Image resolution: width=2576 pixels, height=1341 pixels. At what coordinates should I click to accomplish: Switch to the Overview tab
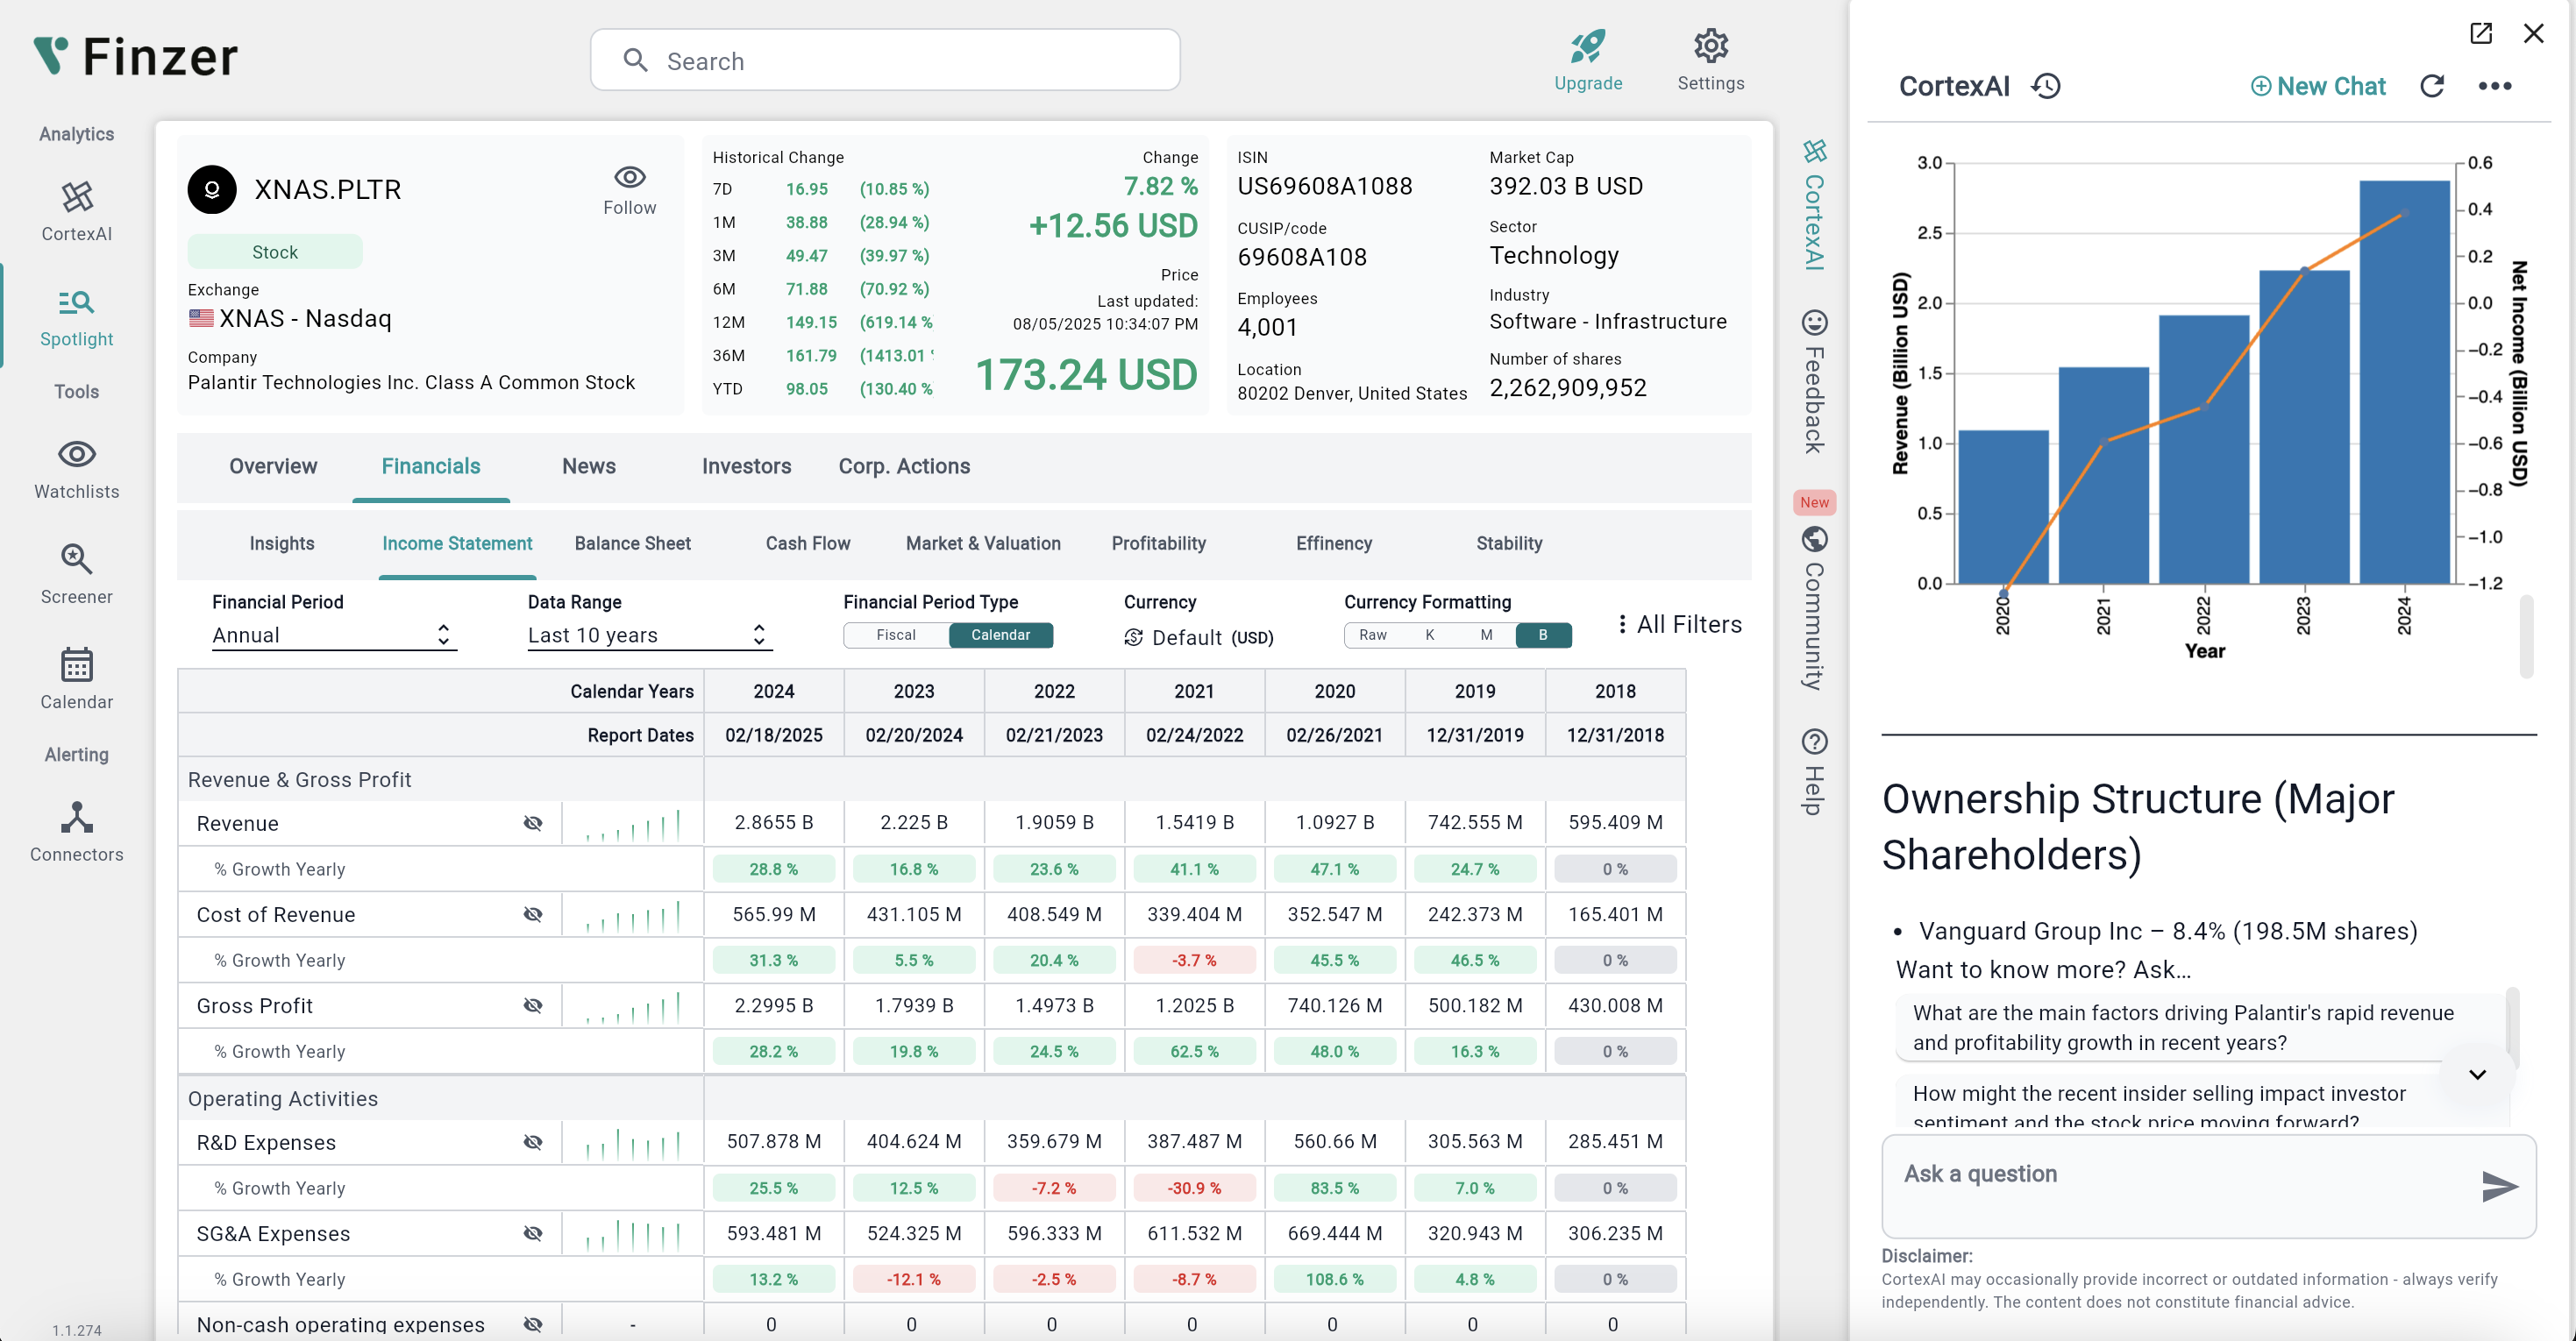point(273,466)
